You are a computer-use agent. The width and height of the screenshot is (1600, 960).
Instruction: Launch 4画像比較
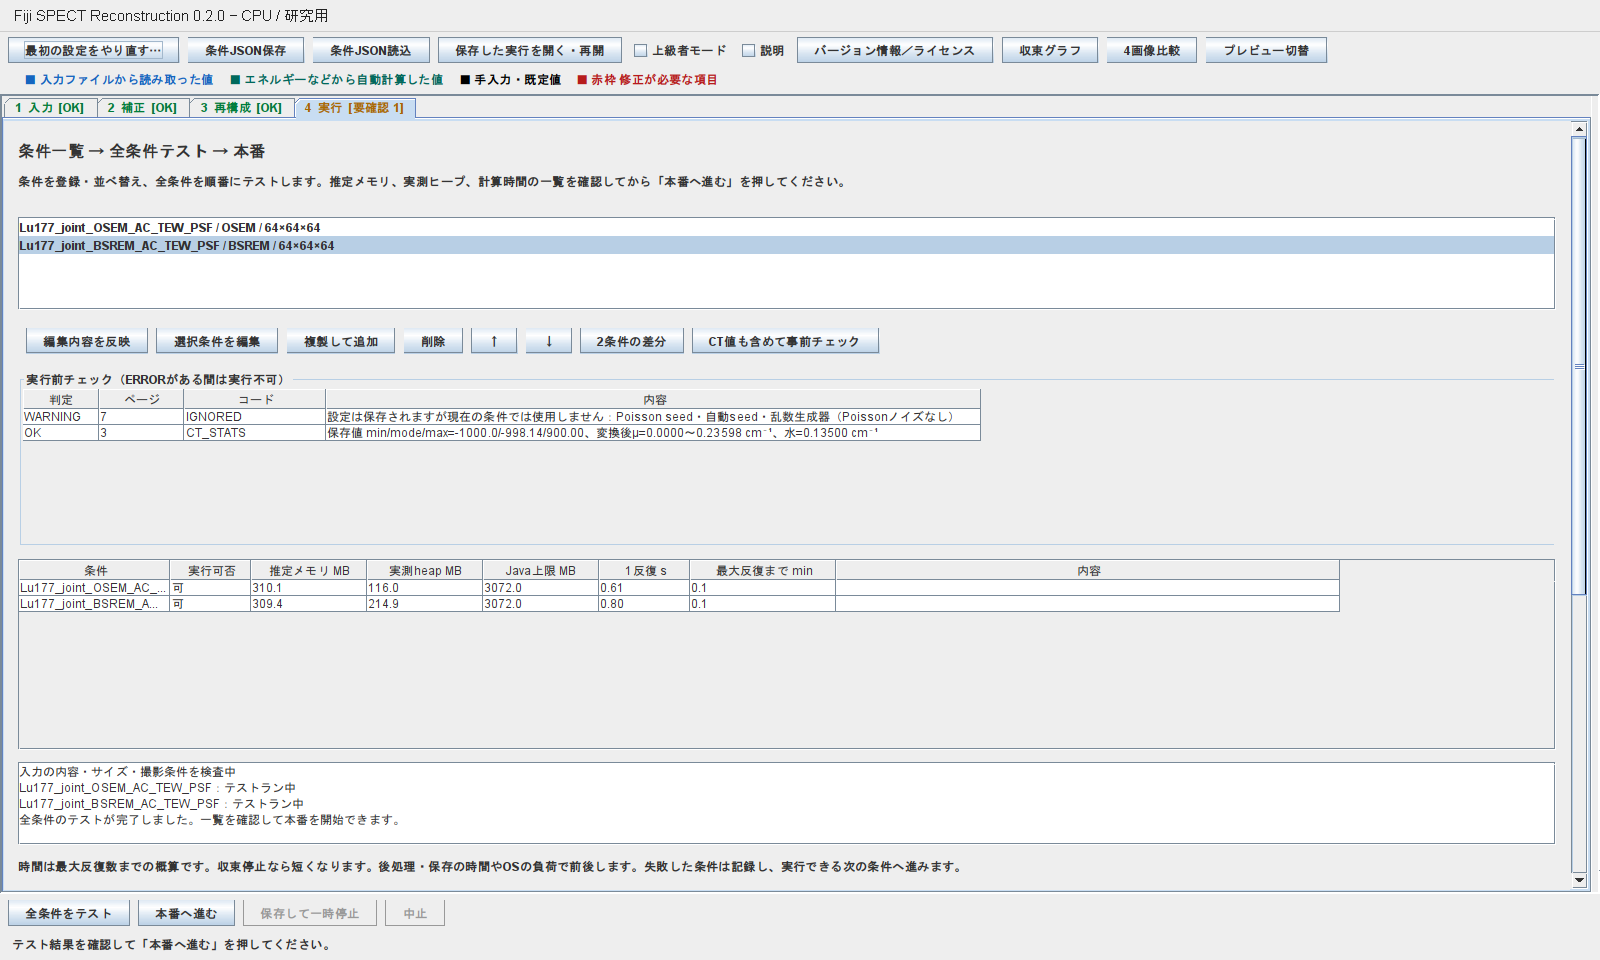coord(1152,50)
